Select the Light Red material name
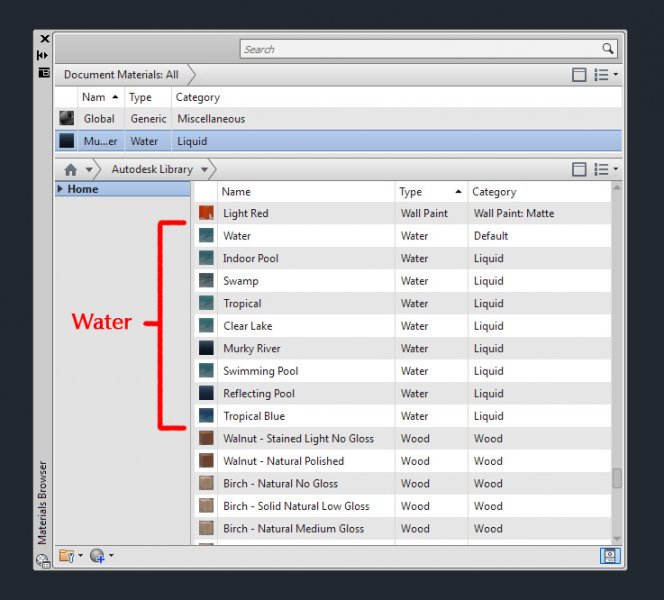 (246, 213)
